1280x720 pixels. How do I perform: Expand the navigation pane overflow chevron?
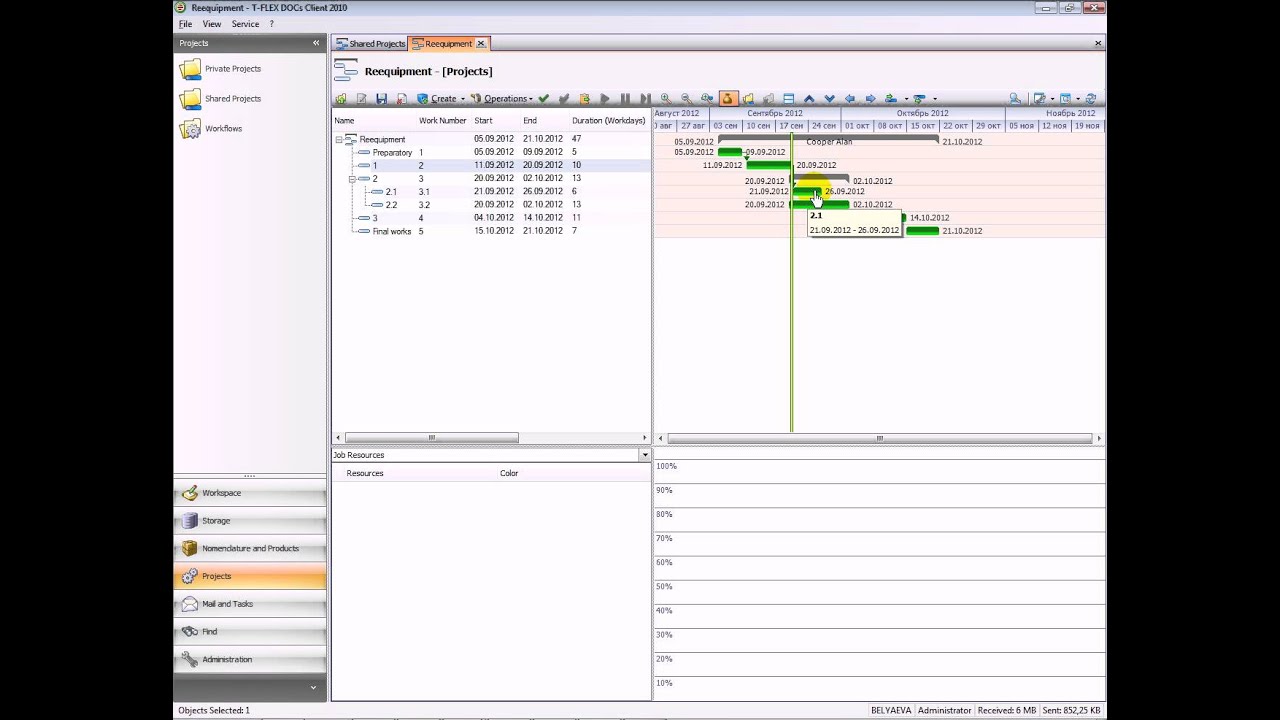[x=313, y=688]
